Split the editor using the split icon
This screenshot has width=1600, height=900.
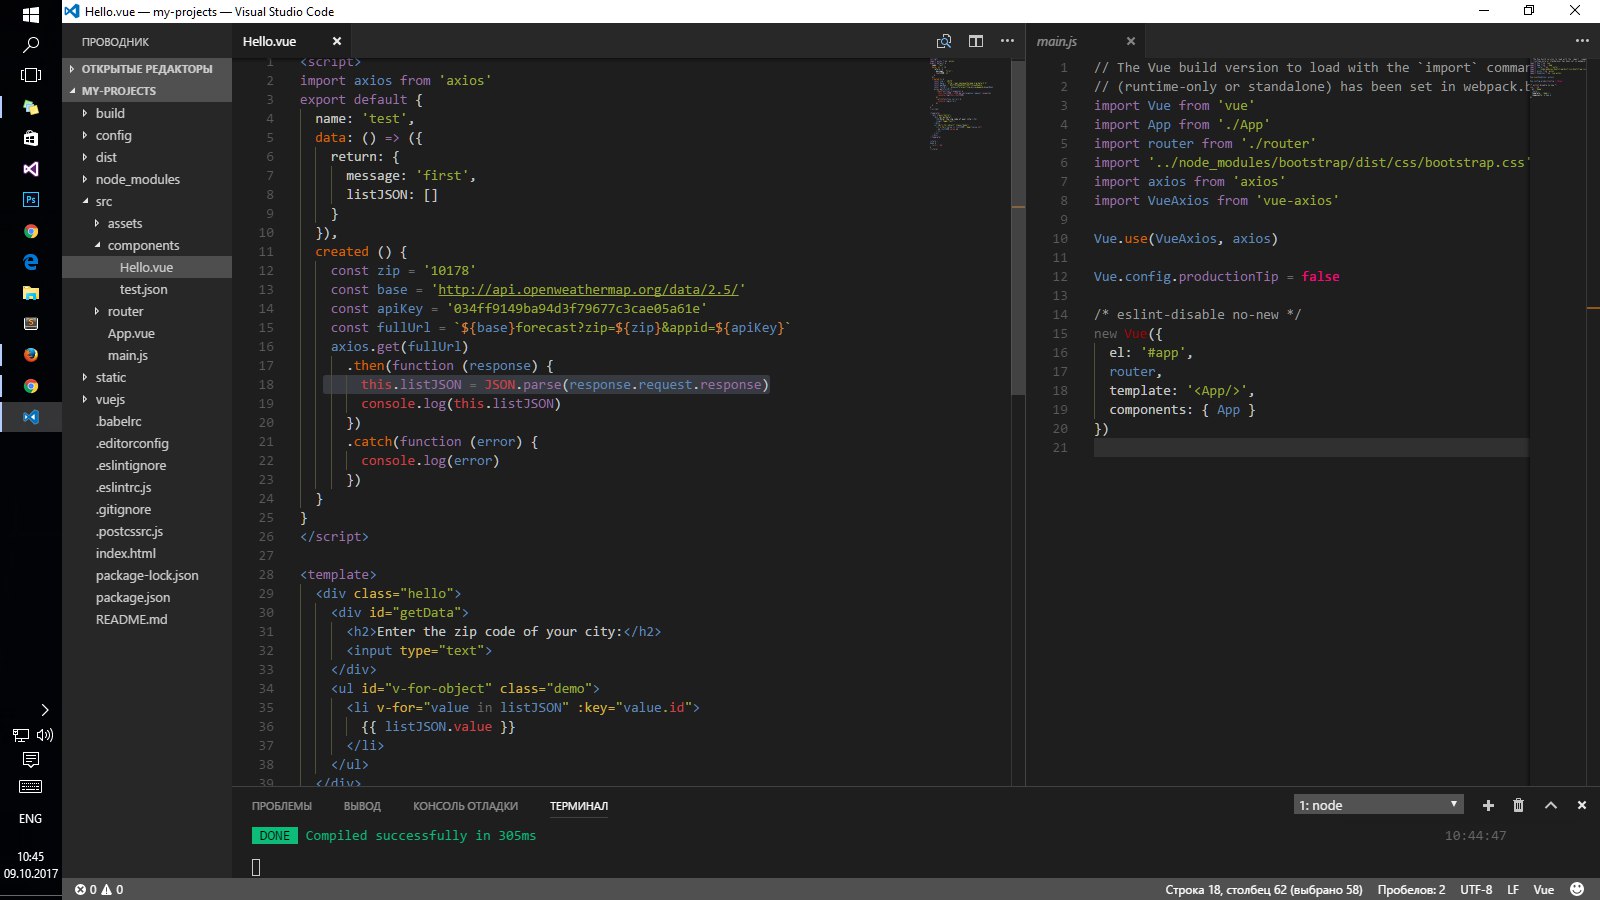[x=976, y=41]
